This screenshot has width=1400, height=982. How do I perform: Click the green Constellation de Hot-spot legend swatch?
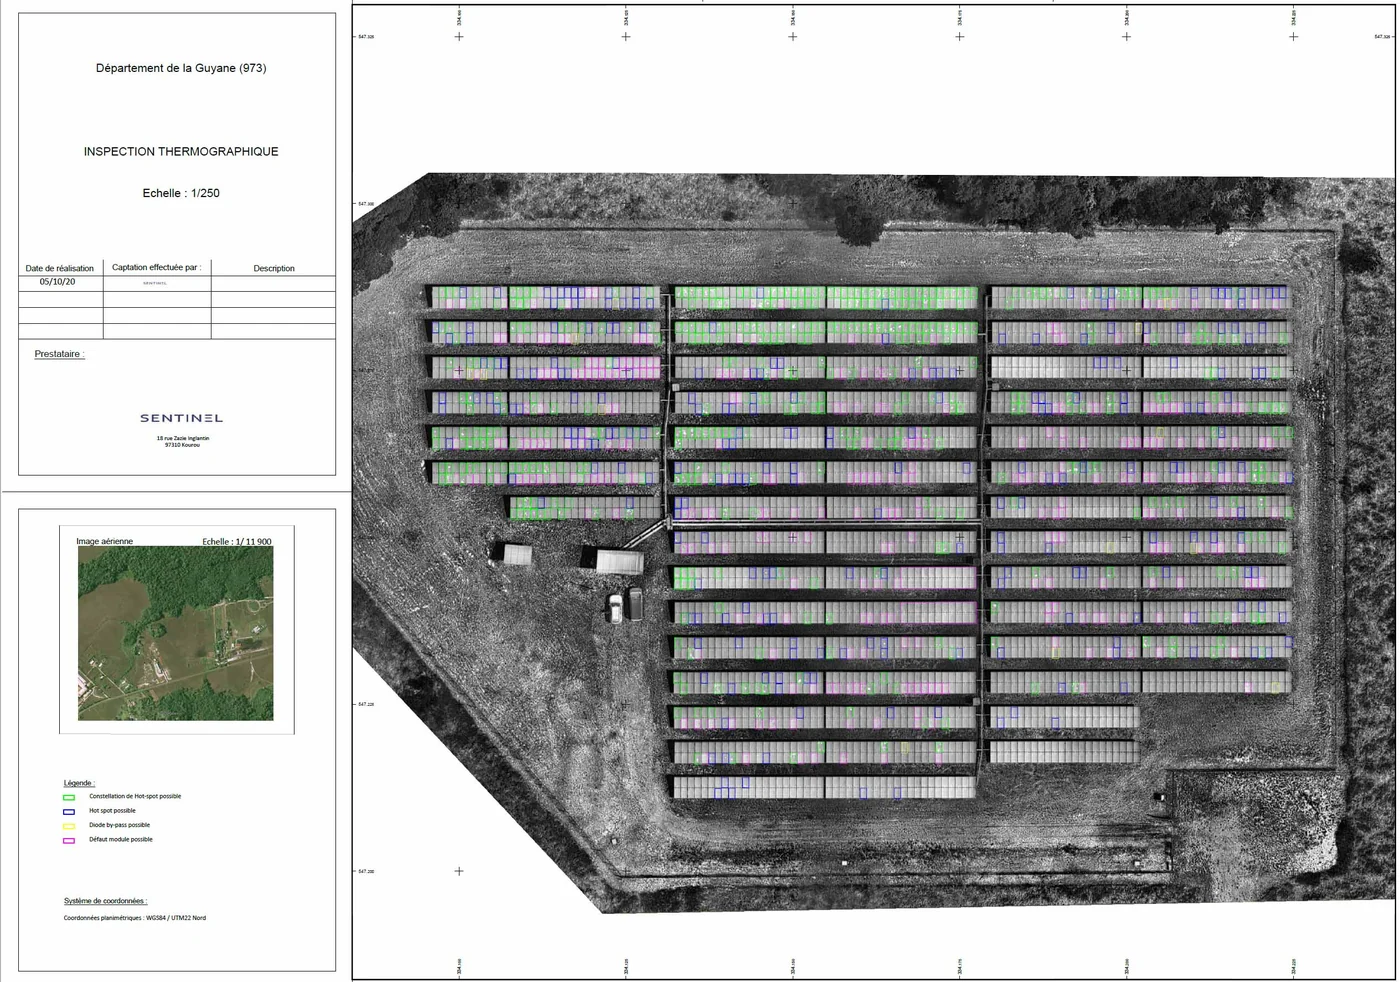click(69, 797)
